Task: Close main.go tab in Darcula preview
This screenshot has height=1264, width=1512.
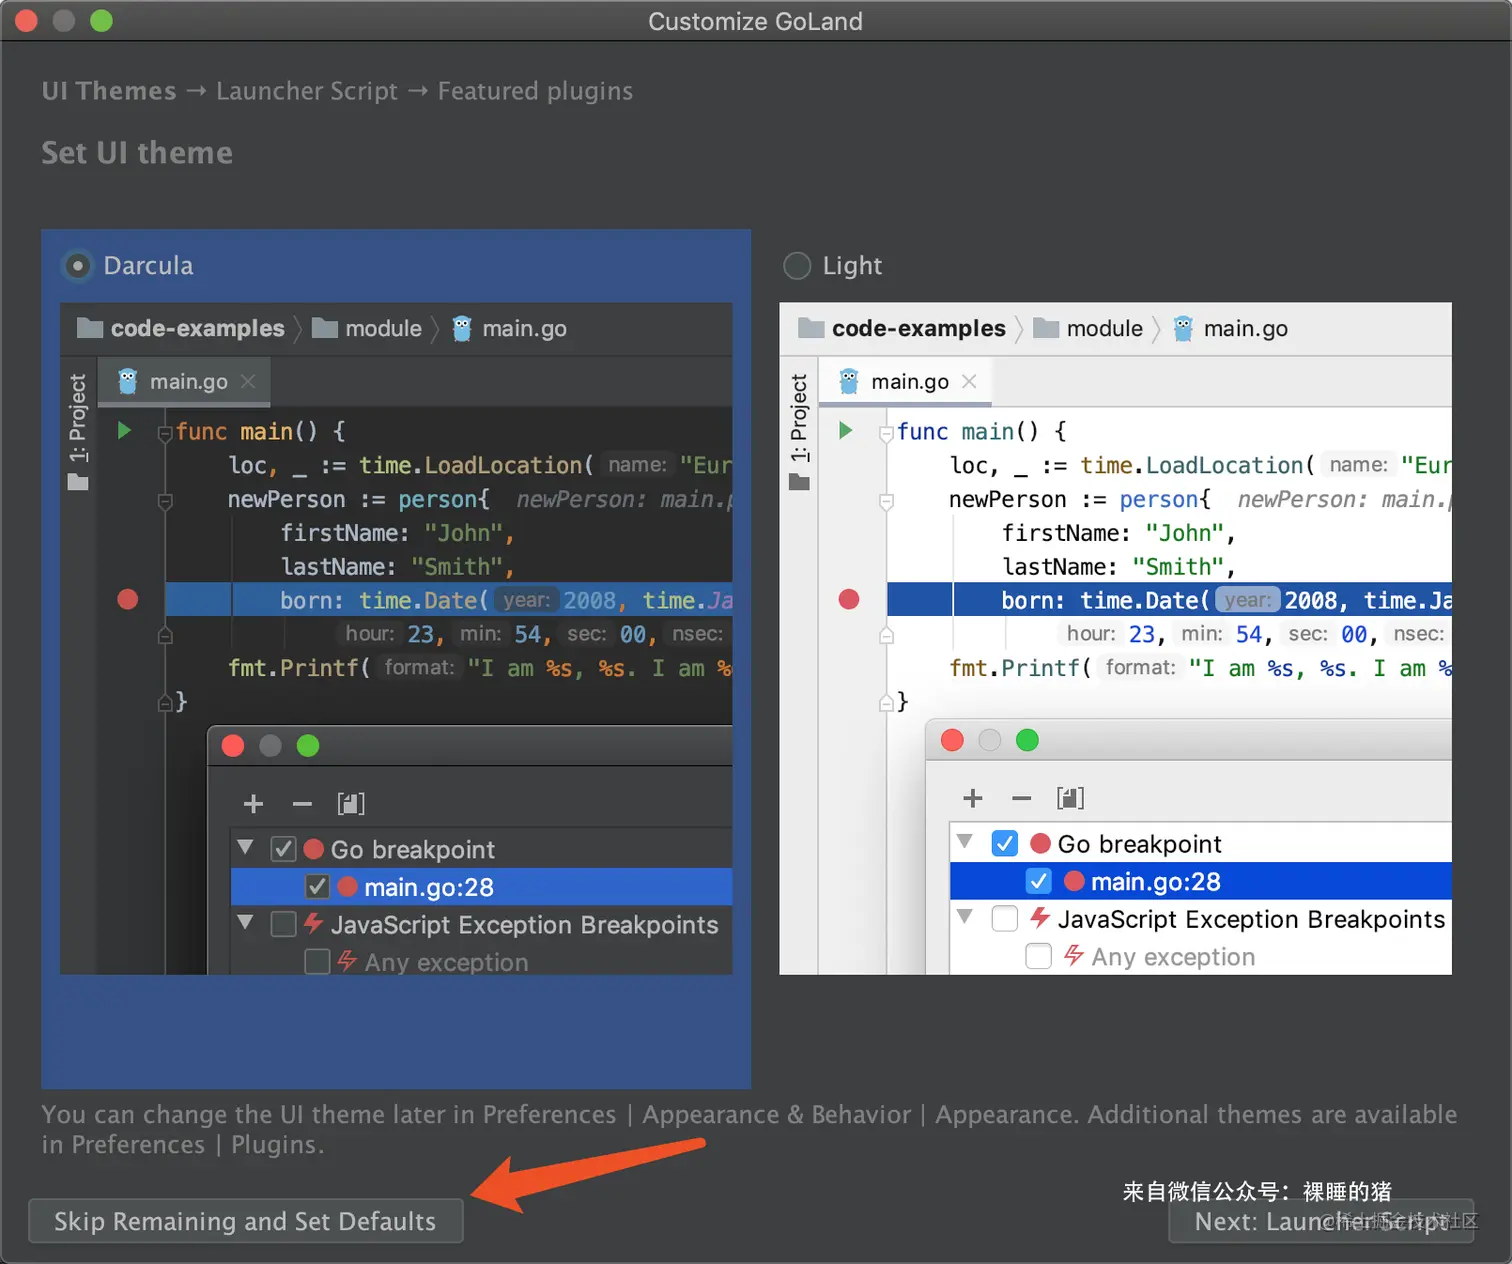Action: tap(248, 381)
